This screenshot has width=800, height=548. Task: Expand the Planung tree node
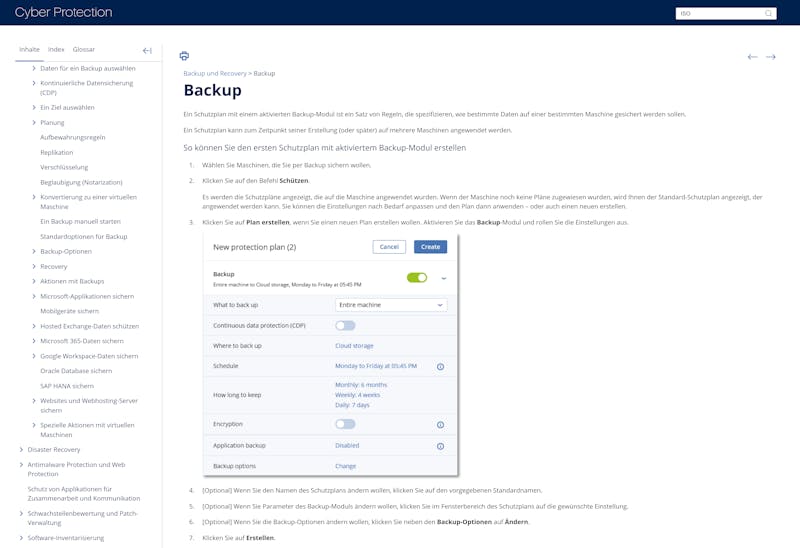tap(34, 122)
